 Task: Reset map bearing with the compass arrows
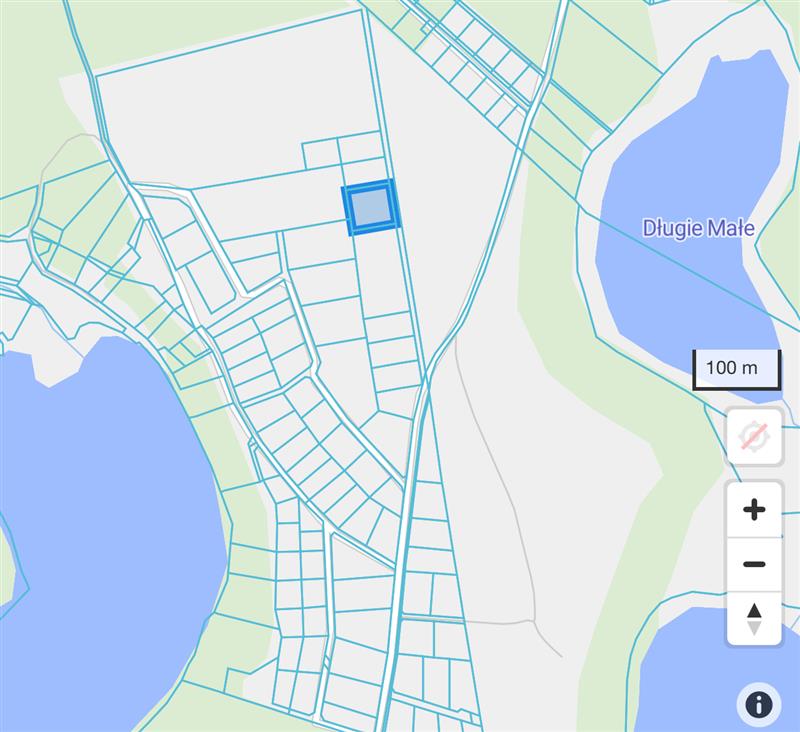coord(754,618)
